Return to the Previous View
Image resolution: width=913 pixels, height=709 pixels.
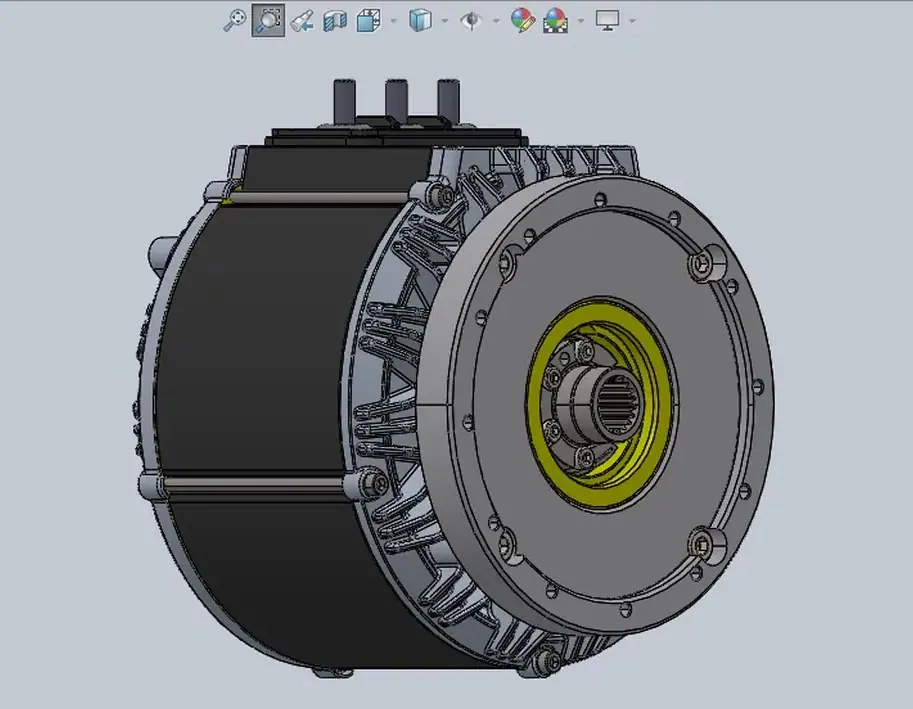(x=302, y=21)
